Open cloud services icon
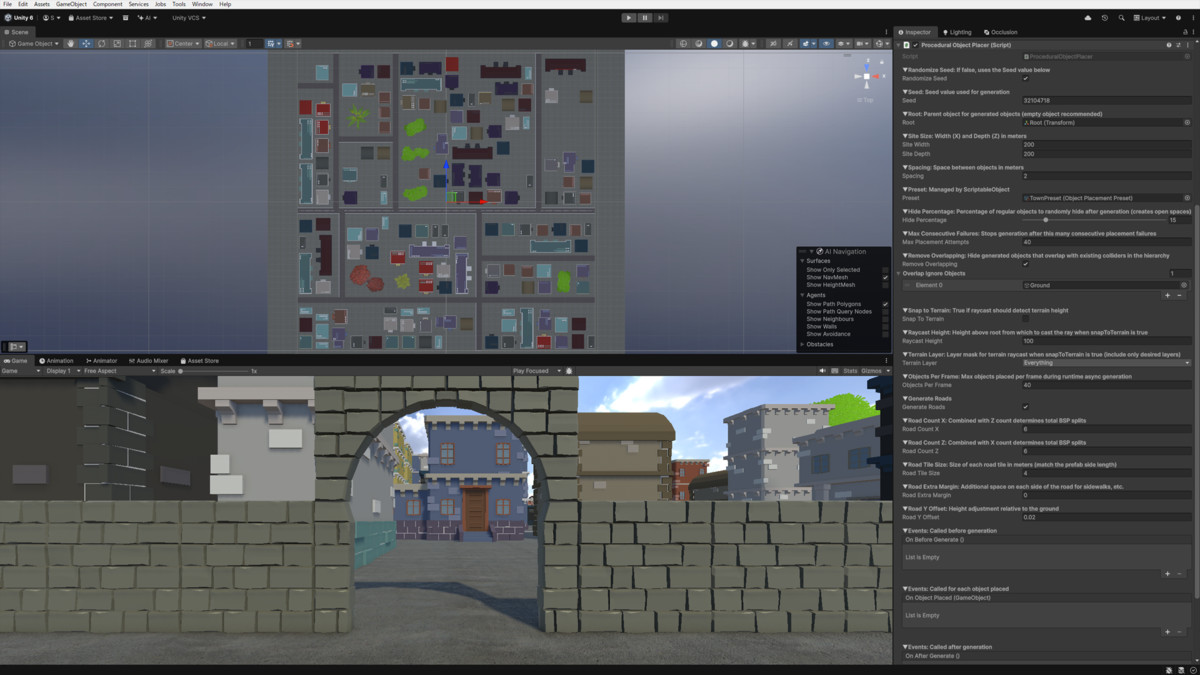The height and width of the screenshot is (675, 1200). pos(1088,18)
